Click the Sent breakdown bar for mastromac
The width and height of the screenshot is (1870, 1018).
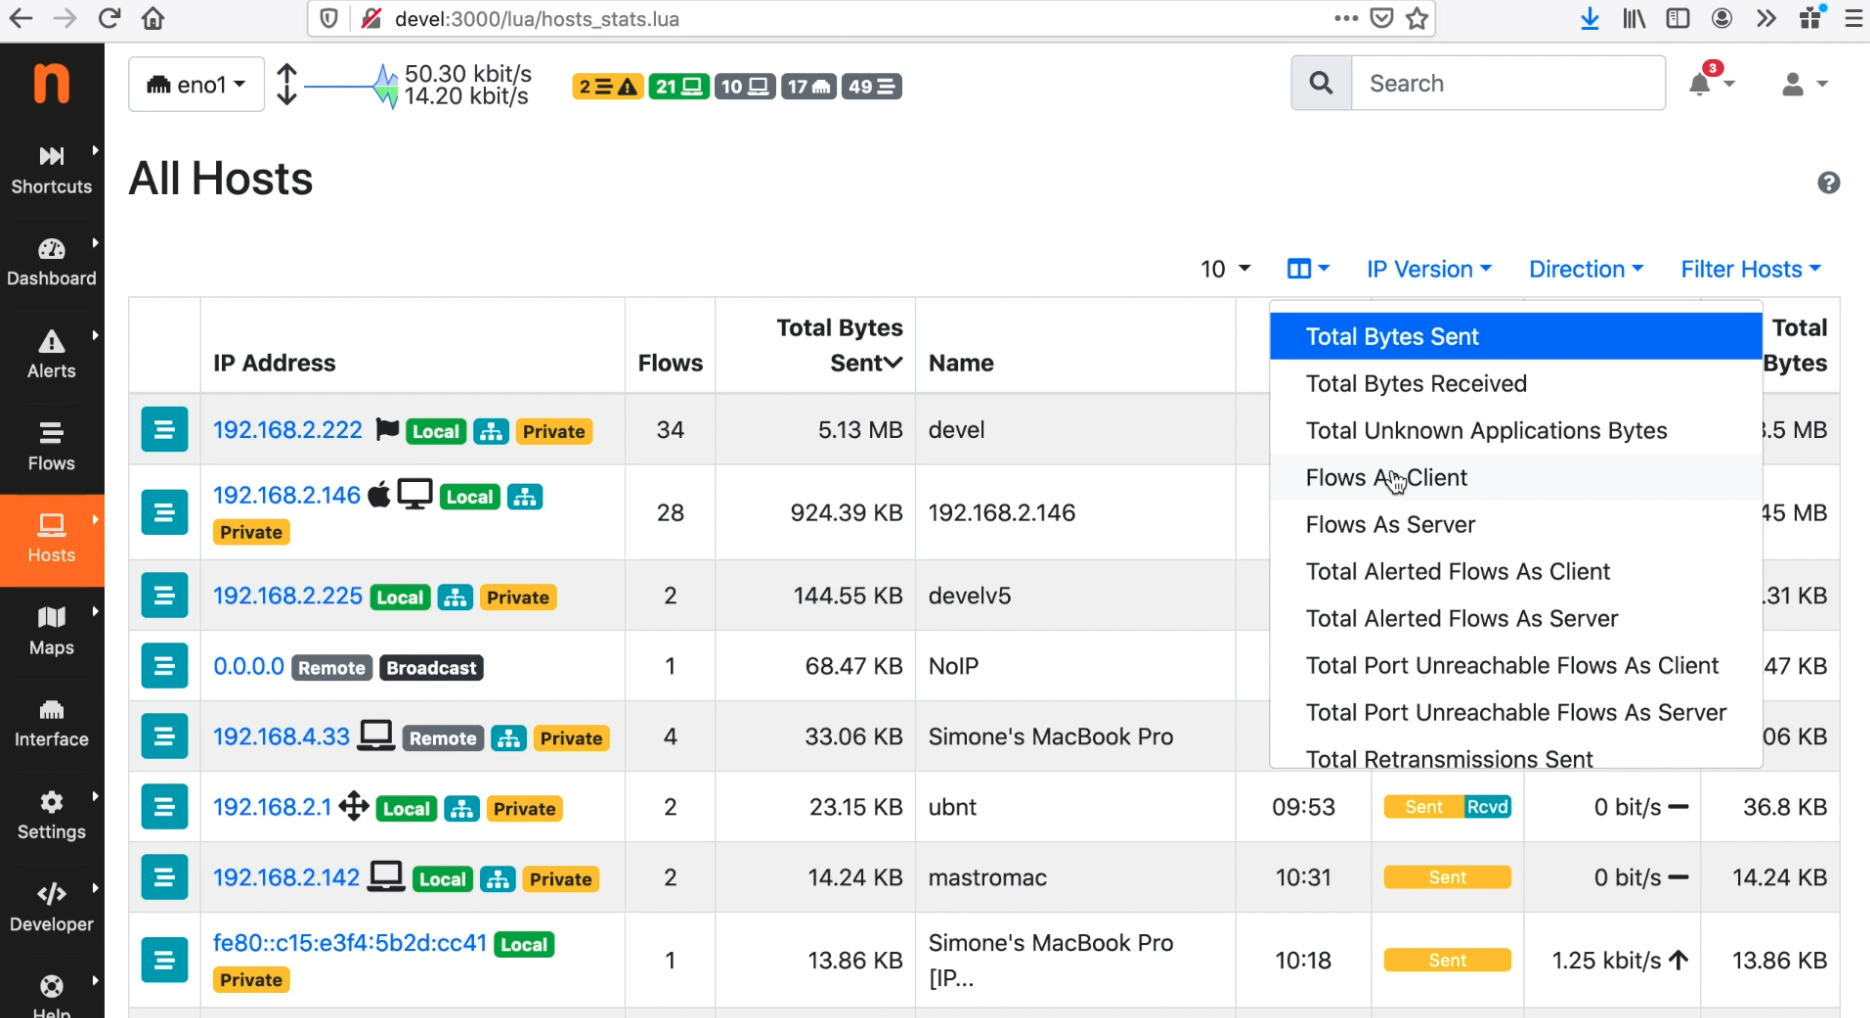pos(1447,878)
